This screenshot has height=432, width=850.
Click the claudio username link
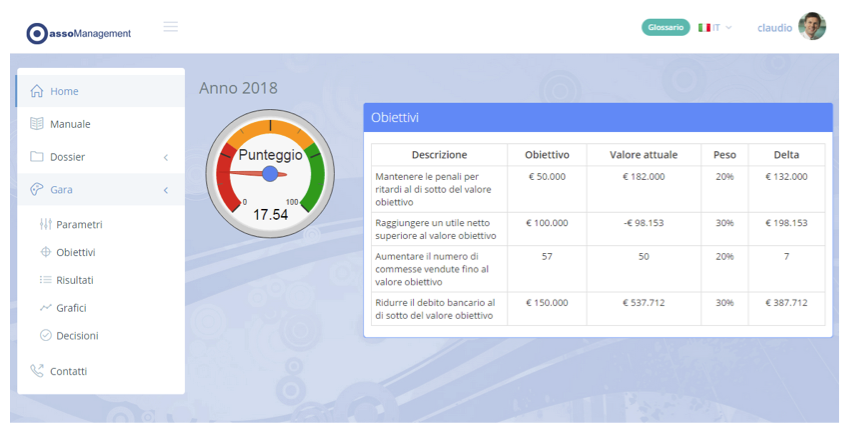coord(775,28)
